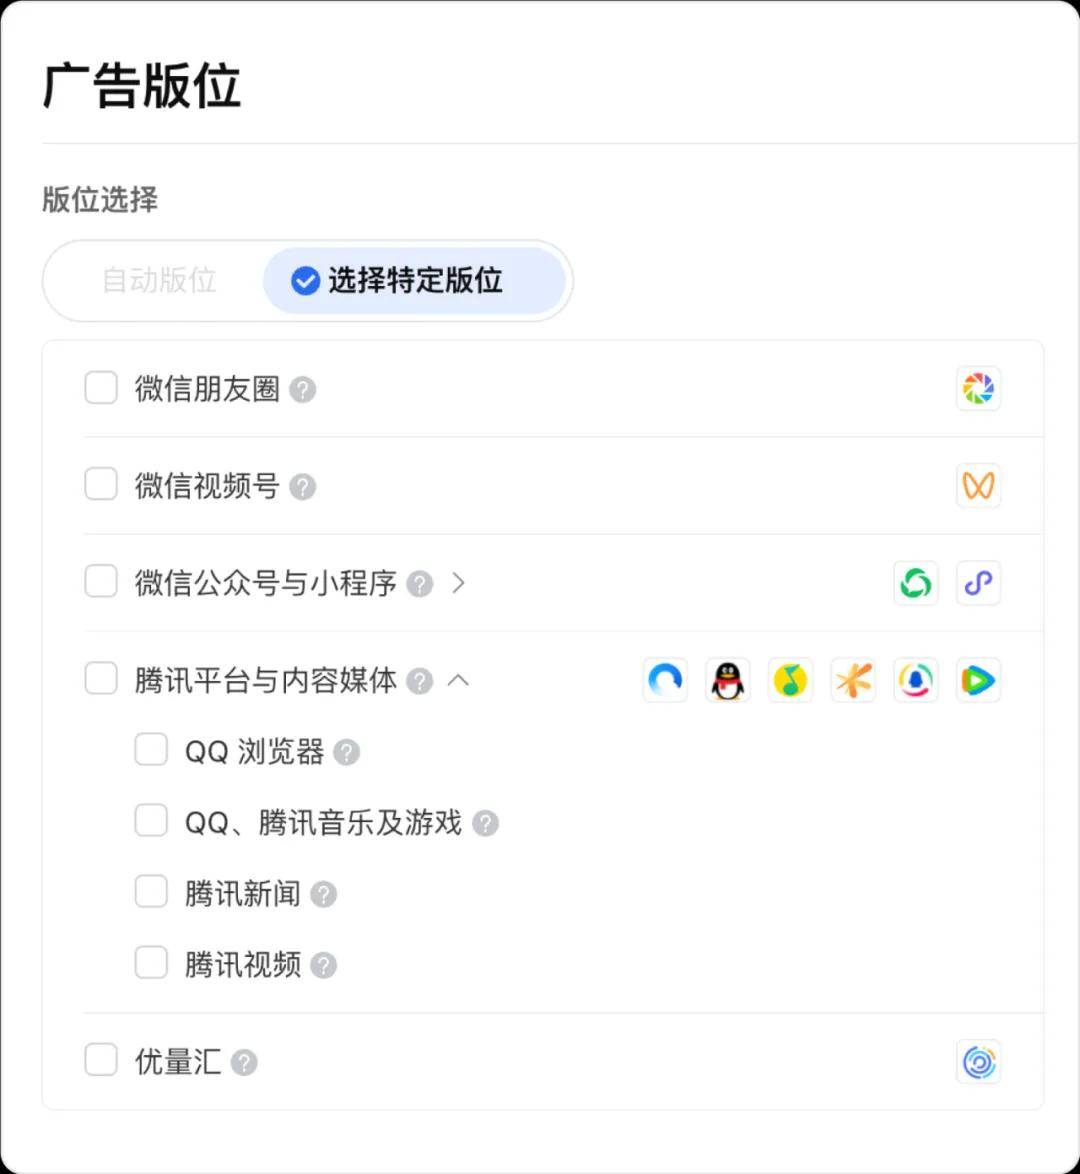Click help icon beside 腾讯视频
The image size is (1080, 1174).
tap(324, 965)
